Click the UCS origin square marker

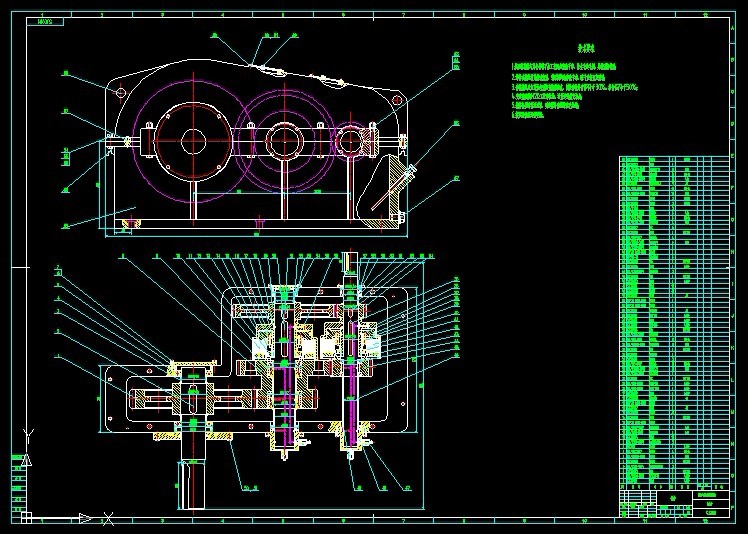(x=27, y=518)
